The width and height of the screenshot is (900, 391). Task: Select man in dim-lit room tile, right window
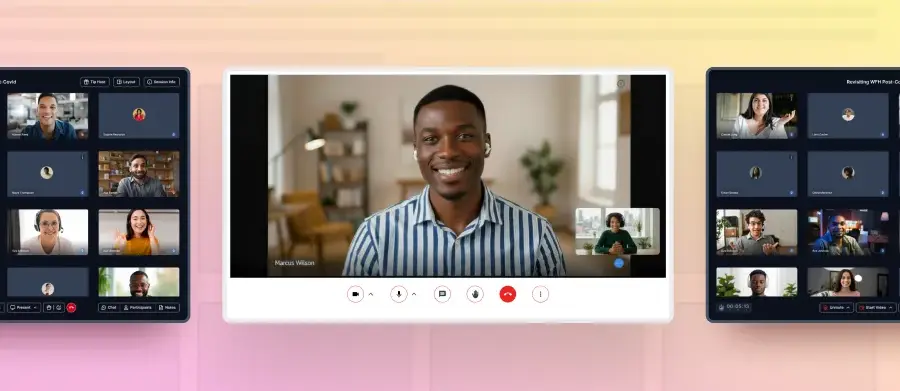[x=848, y=232]
